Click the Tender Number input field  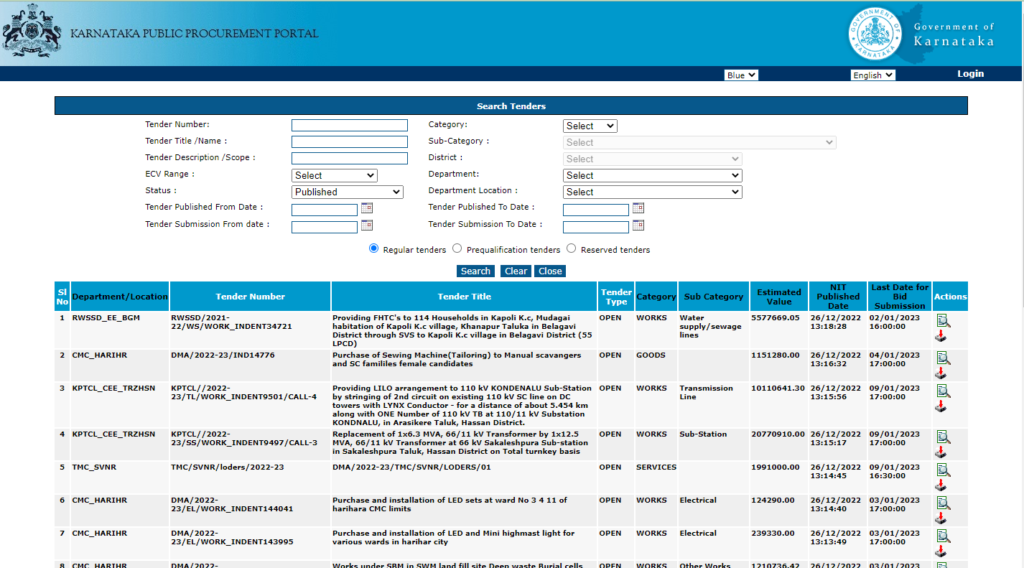point(349,125)
